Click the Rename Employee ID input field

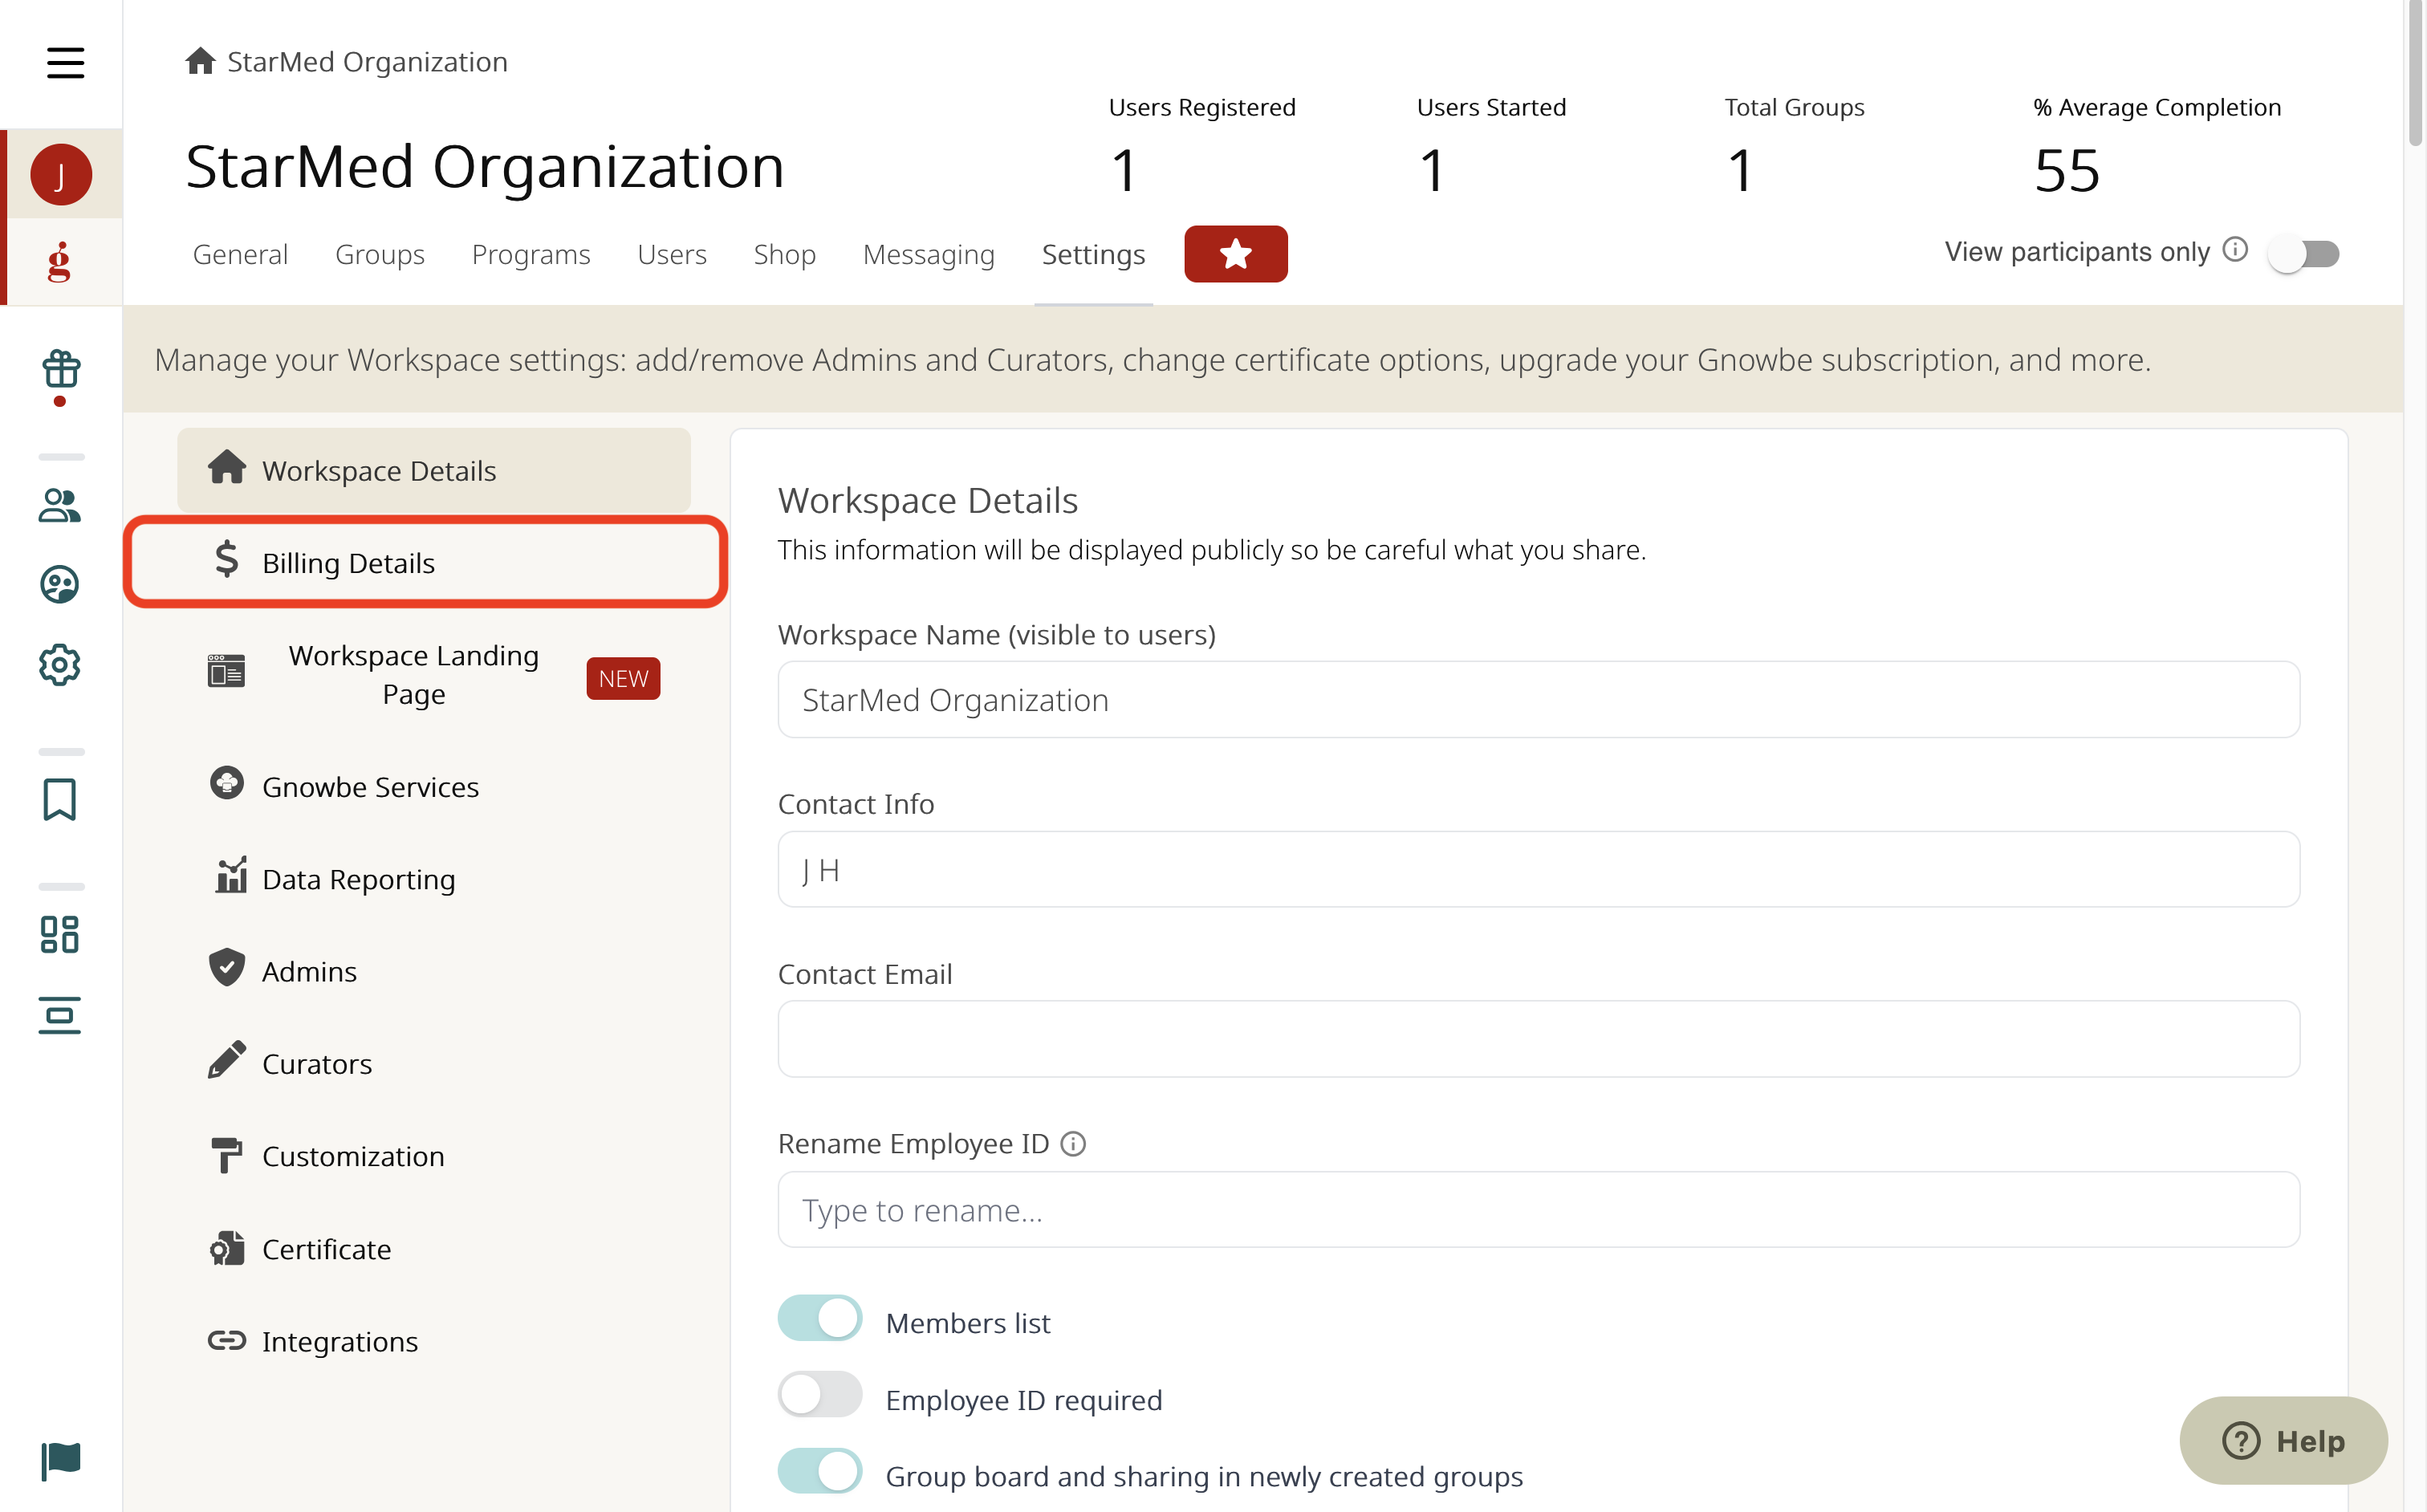click(x=1538, y=1210)
